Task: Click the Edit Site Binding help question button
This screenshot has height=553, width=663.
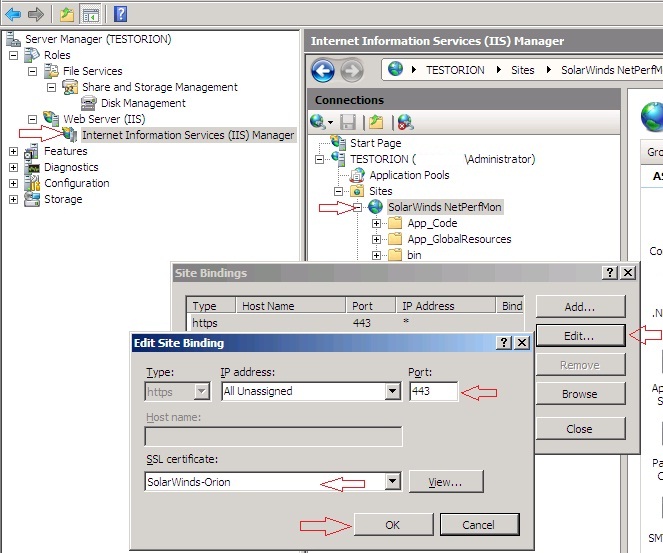Action: point(504,342)
